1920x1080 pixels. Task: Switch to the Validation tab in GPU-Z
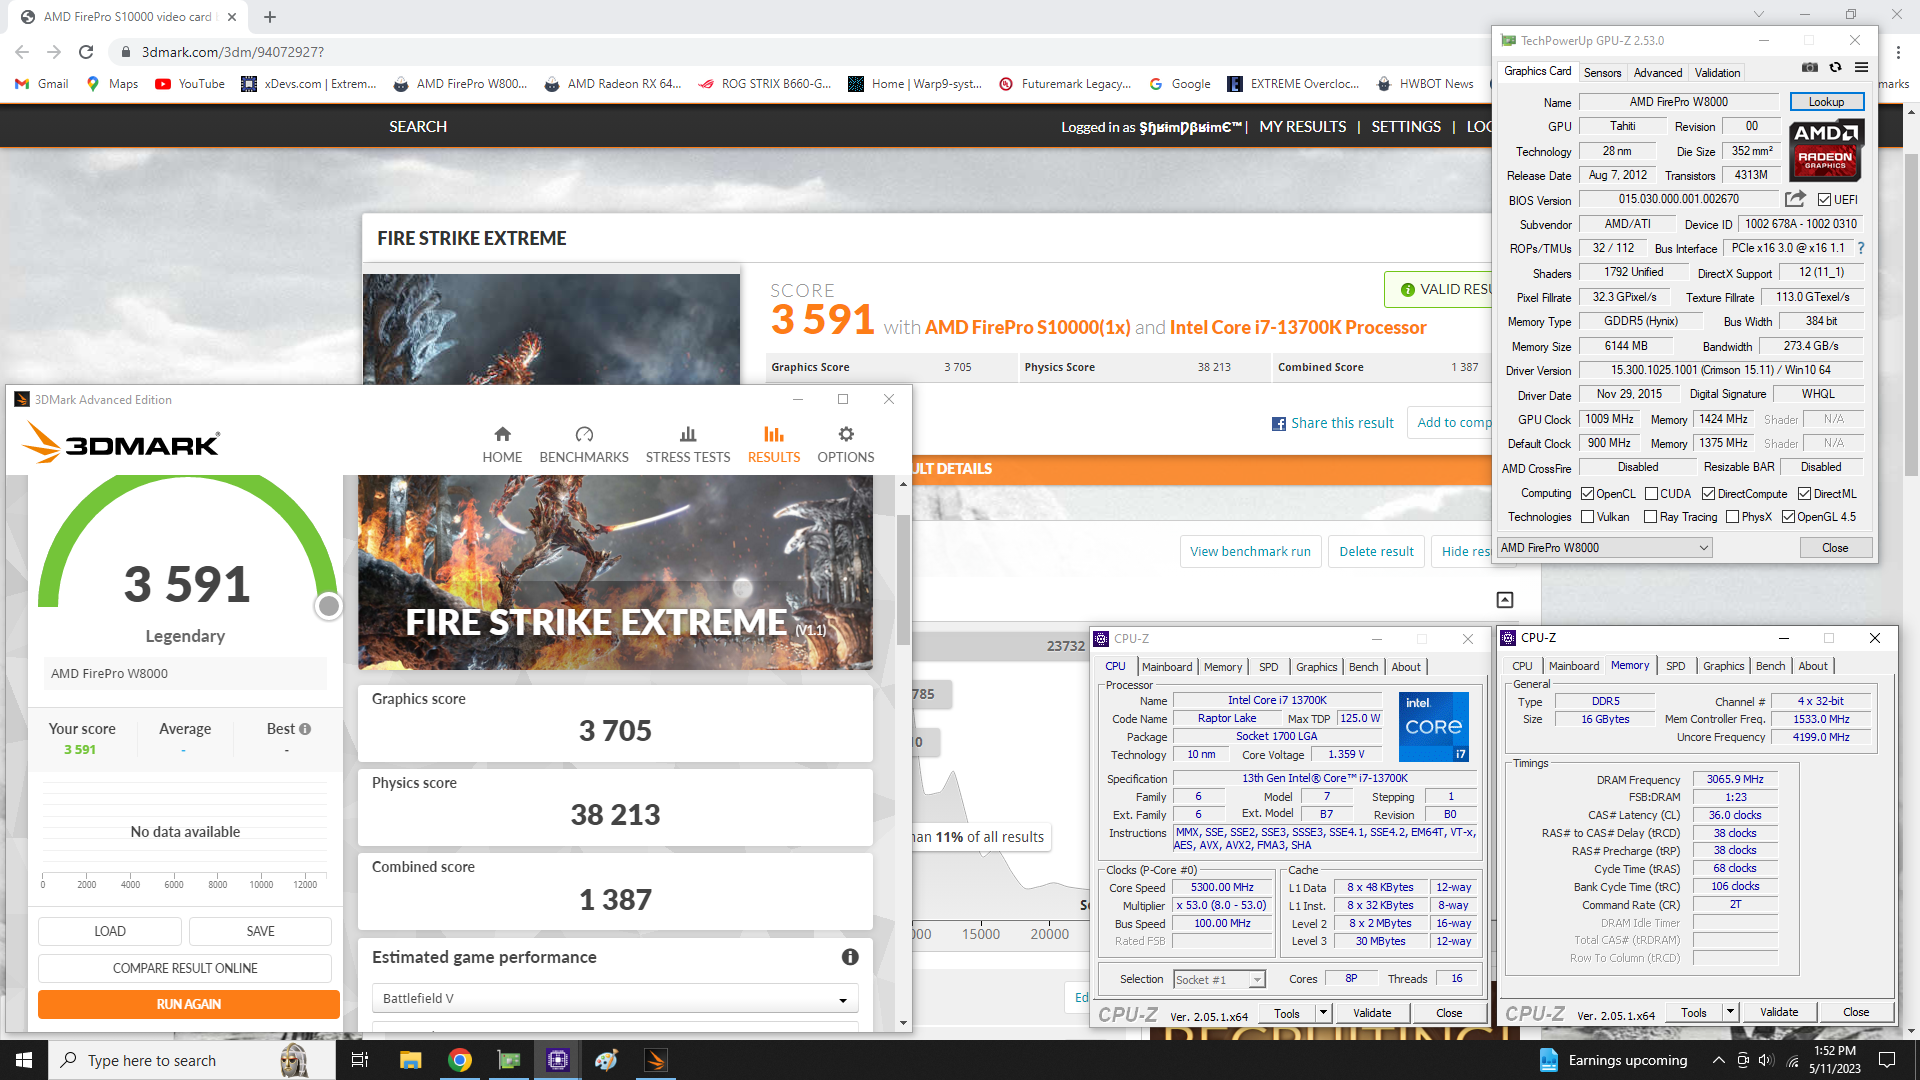click(1717, 73)
